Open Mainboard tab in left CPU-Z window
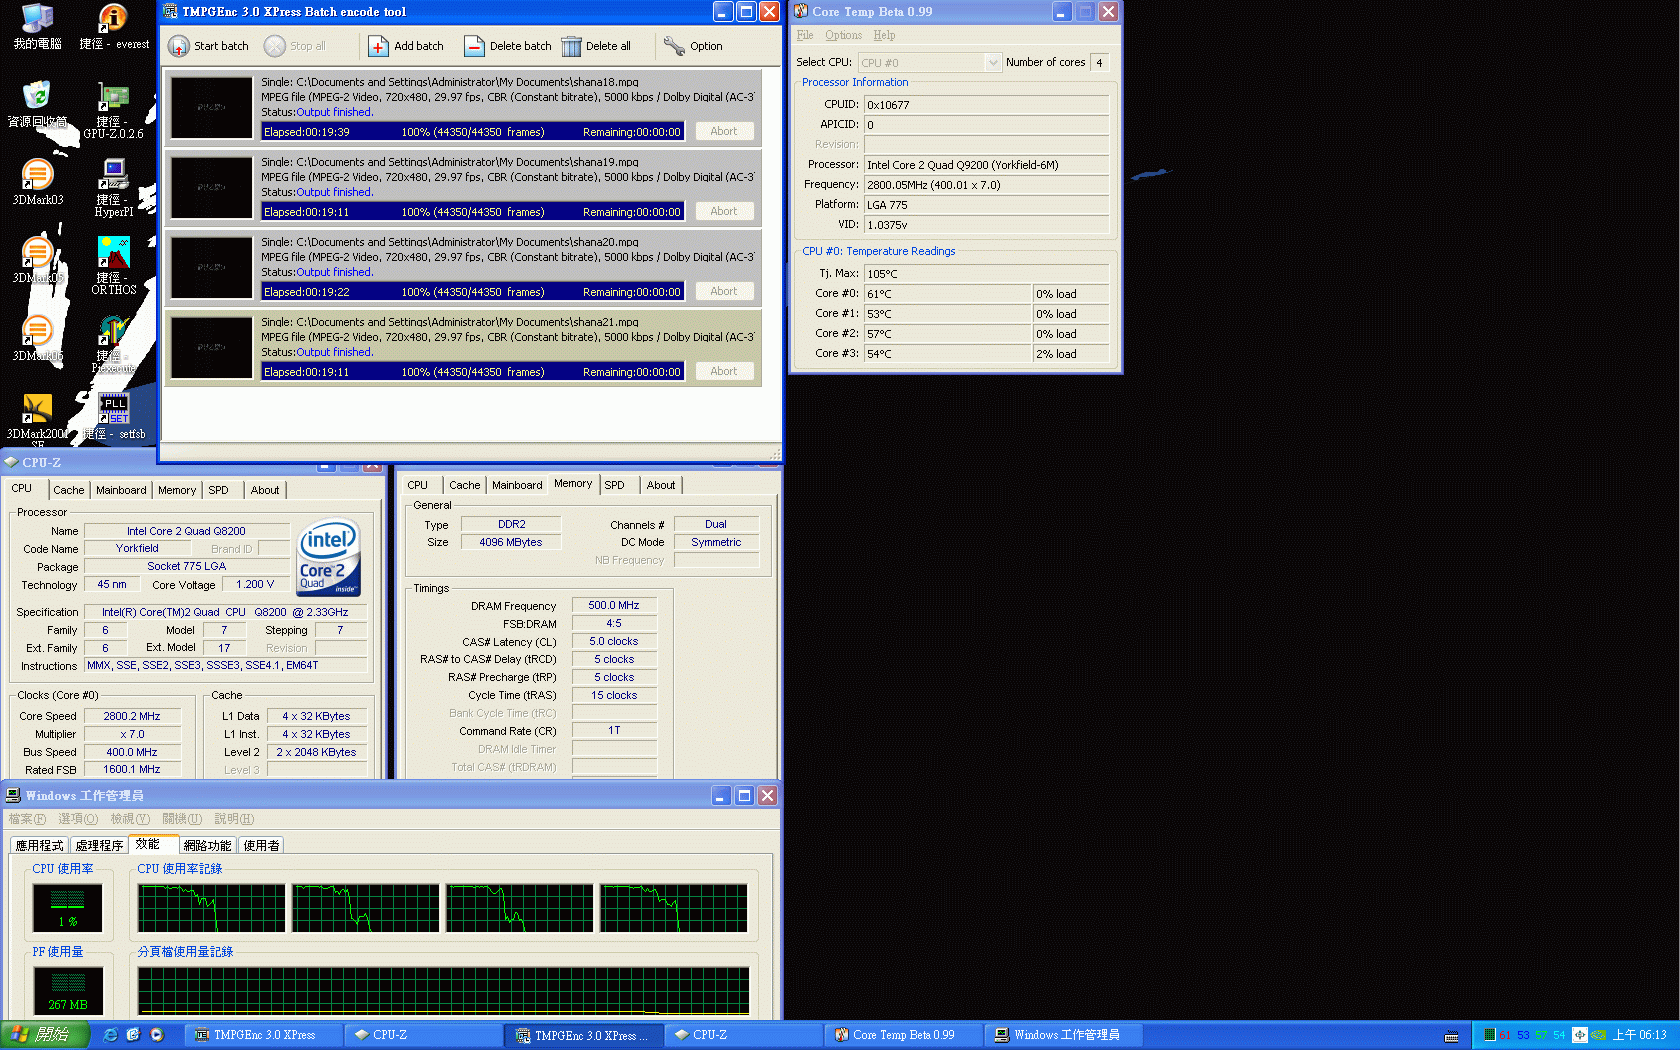The width and height of the screenshot is (1680, 1050). [x=121, y=490]
